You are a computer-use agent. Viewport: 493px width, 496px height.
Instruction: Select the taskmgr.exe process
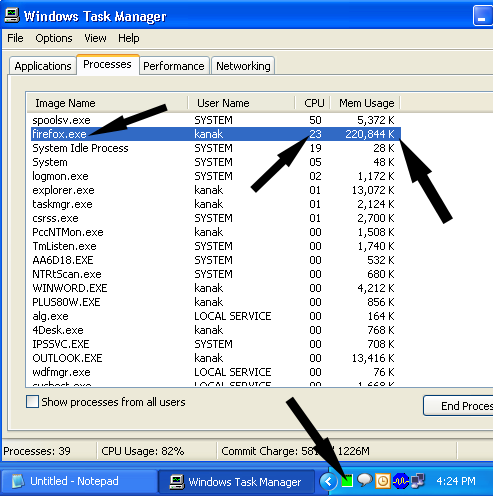pyautogui.click(x=216, y=204)
